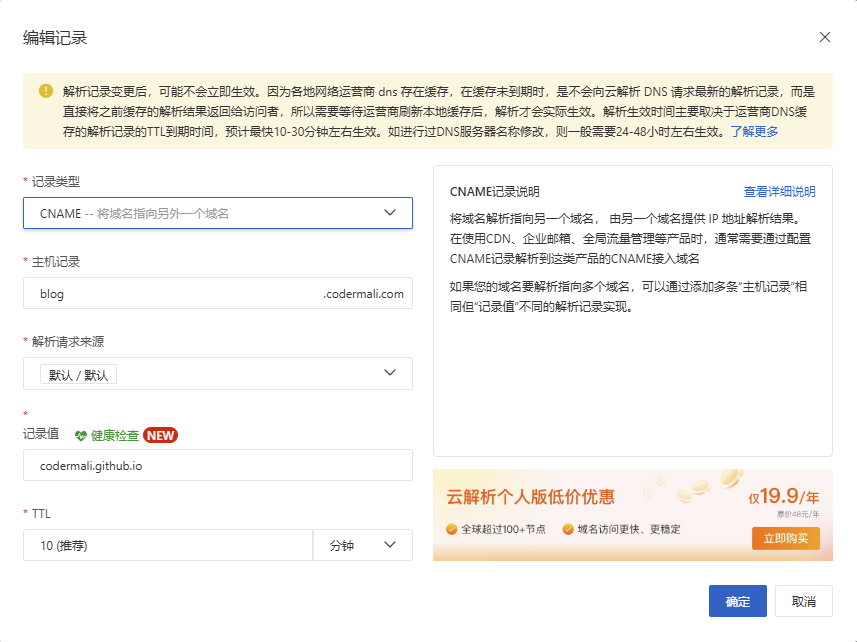Click the yellow warning exclamation icon
Image resolution: width=857 pixels, height=642 pixels.
(46, 91)
